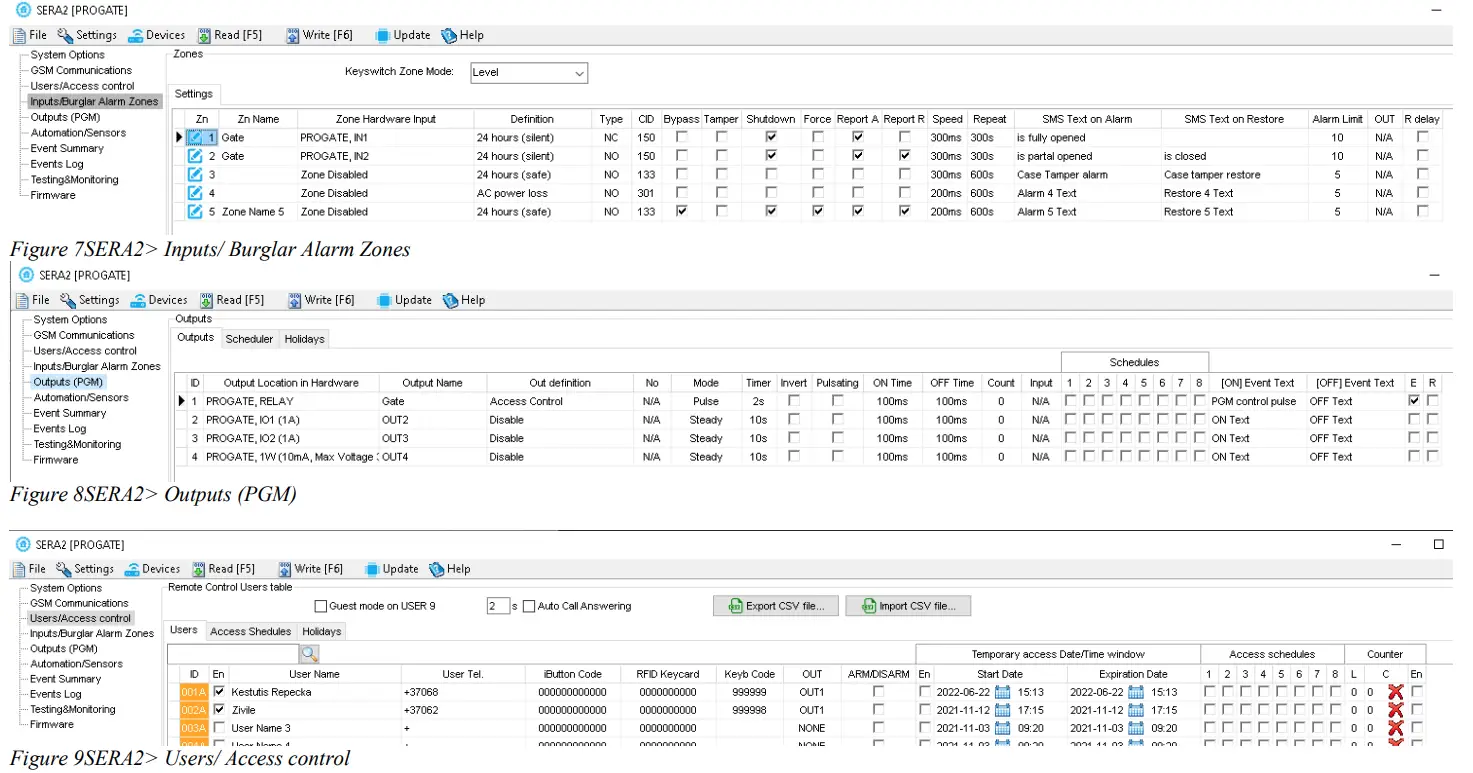Open Help in the Outputs window toolbar

coord(464,300)
